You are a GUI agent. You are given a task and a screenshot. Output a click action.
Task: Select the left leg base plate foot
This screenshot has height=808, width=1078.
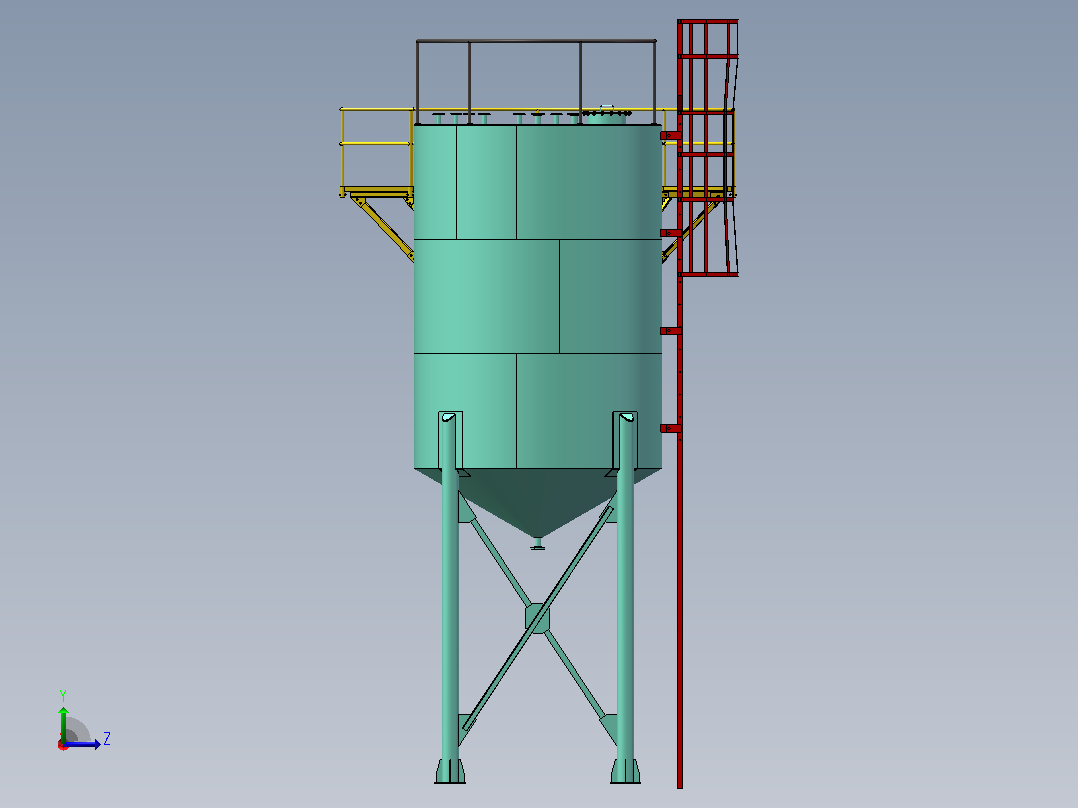point(450,771)
